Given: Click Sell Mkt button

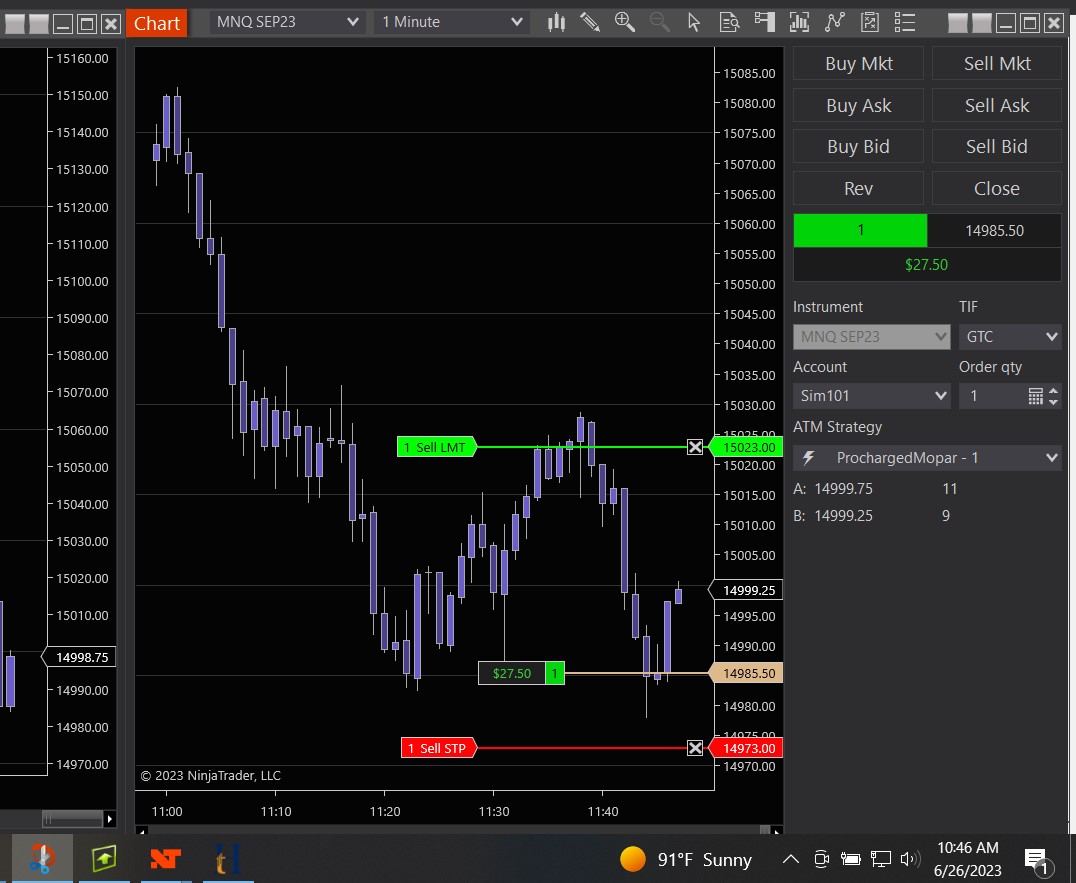Looking at the screenshot, I should click(x=996, y=64).
